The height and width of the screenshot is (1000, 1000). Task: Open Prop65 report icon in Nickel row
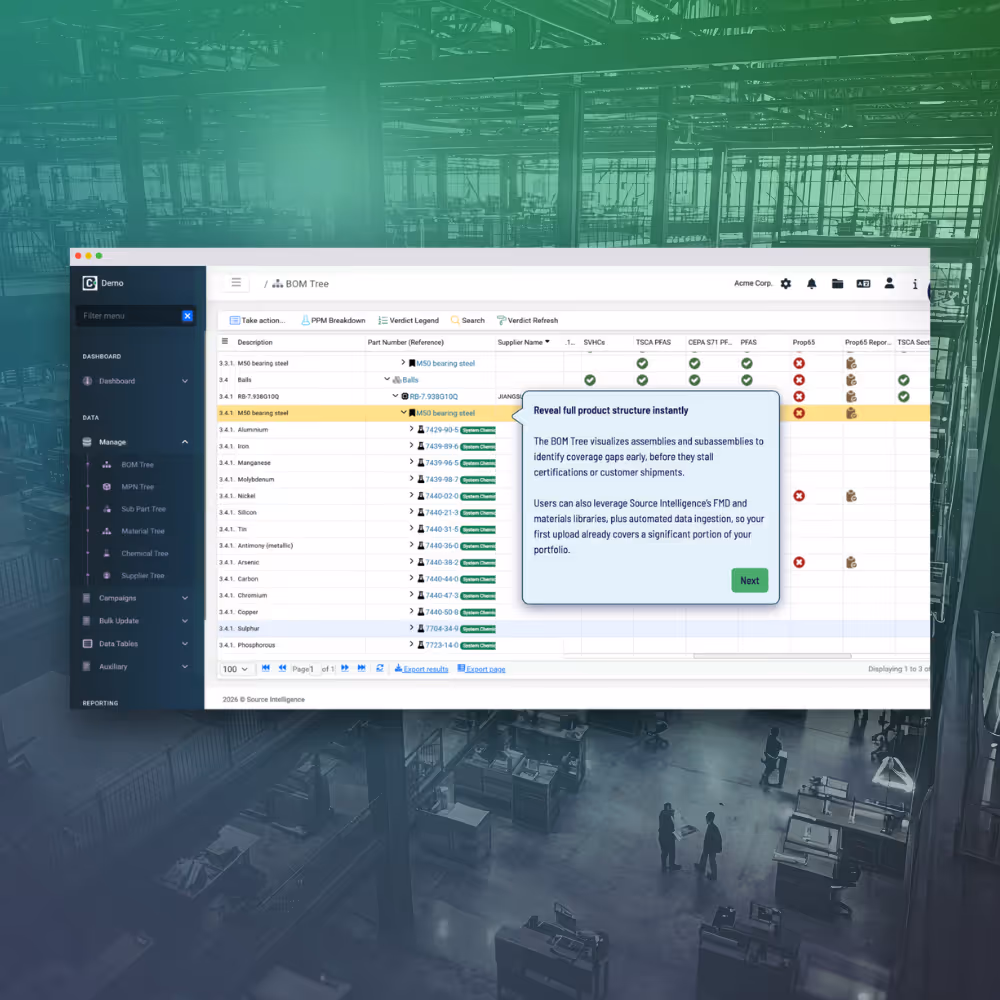(x=851, y=496)
